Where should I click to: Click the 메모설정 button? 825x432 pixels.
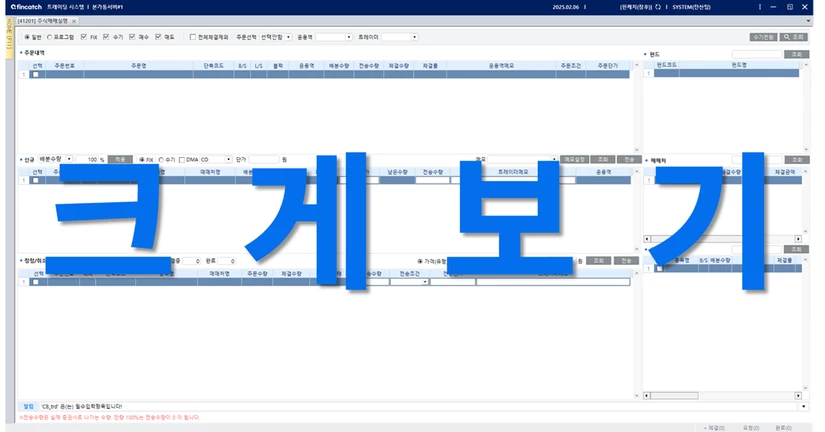tap(574, 159)
